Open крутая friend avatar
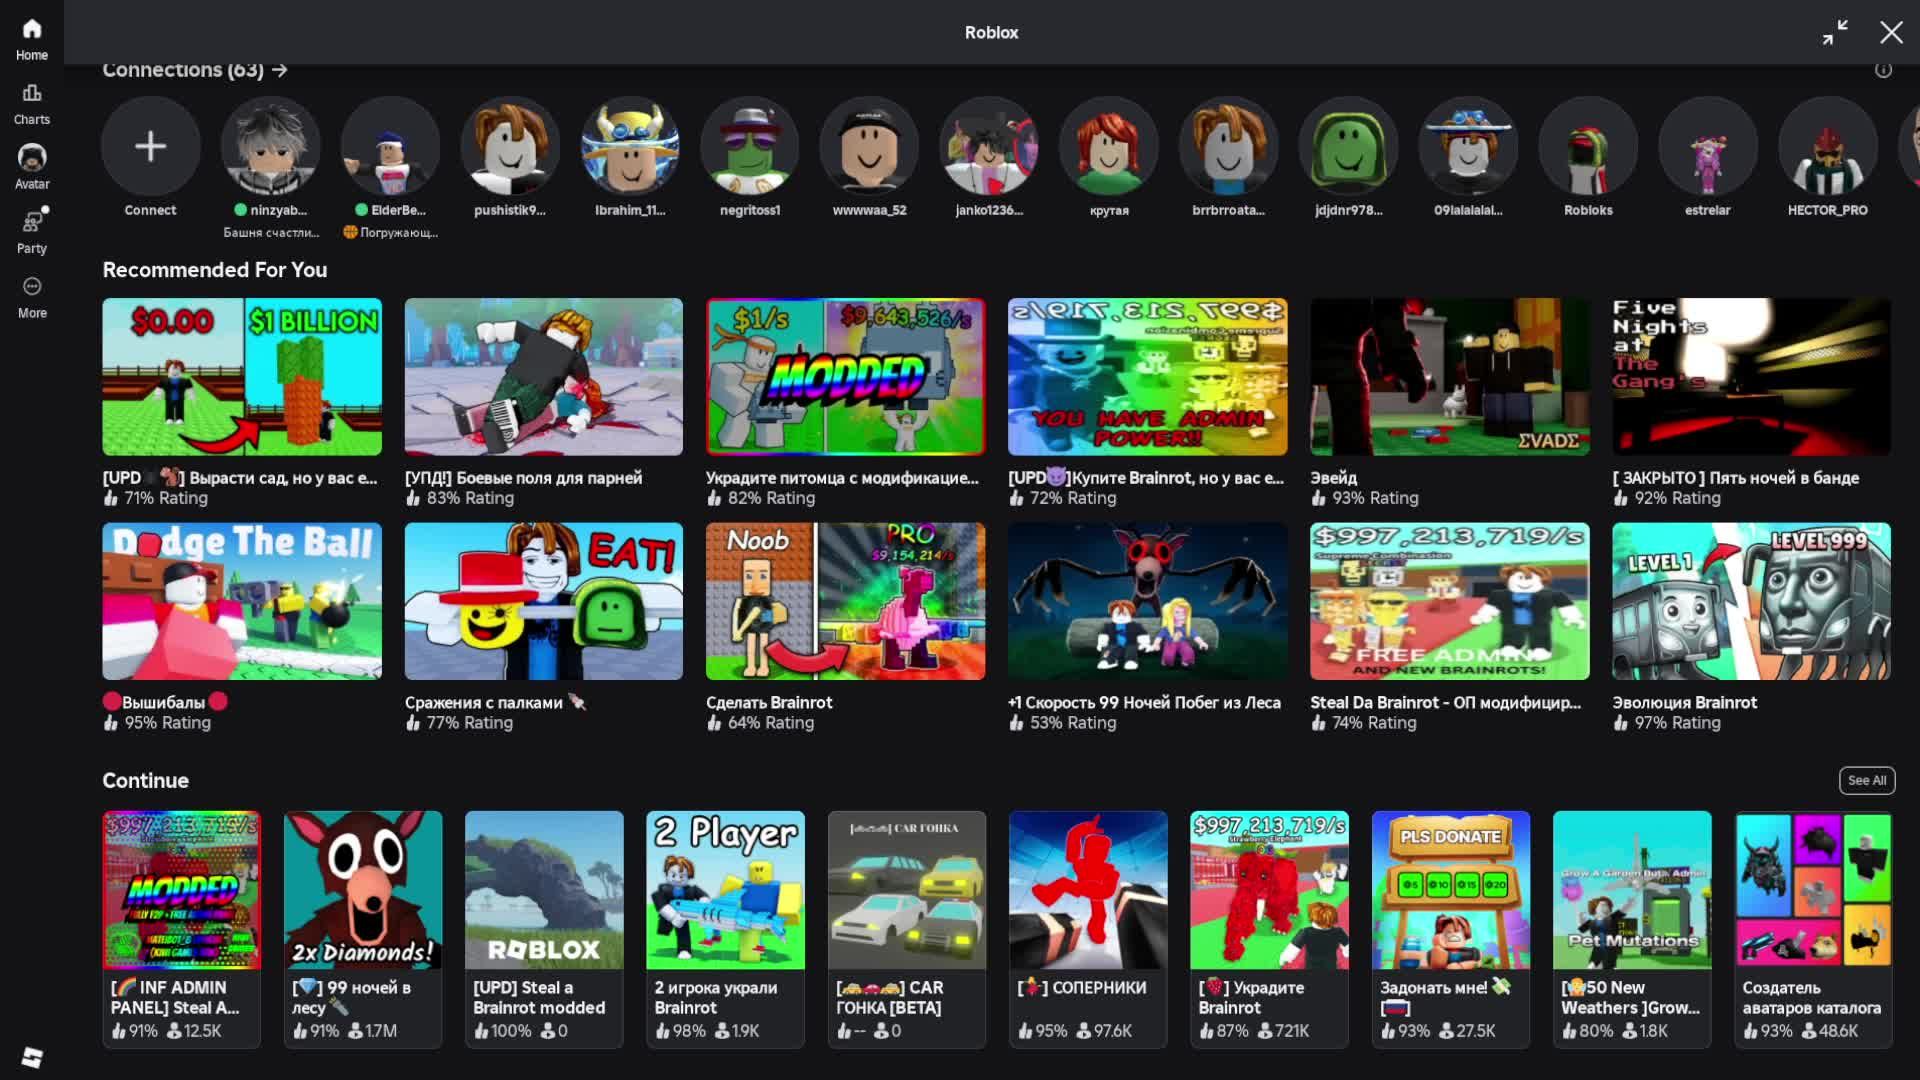Viewport: 1920px width, 1080px height. coord(1109,146)
